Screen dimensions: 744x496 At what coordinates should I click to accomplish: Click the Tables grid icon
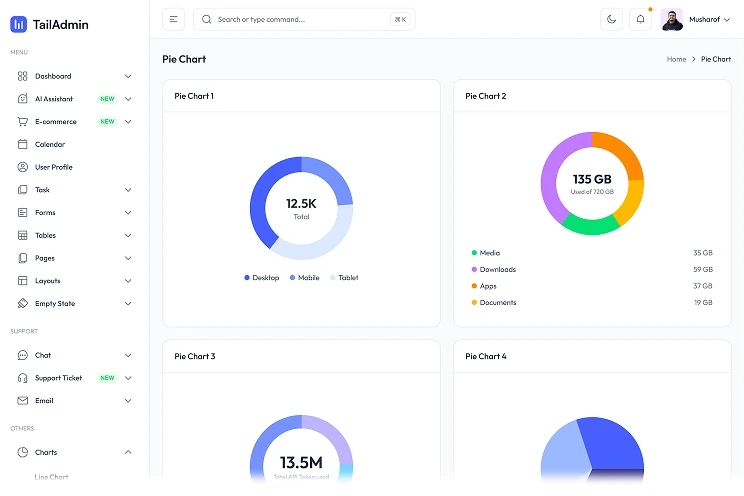point(22,235)
